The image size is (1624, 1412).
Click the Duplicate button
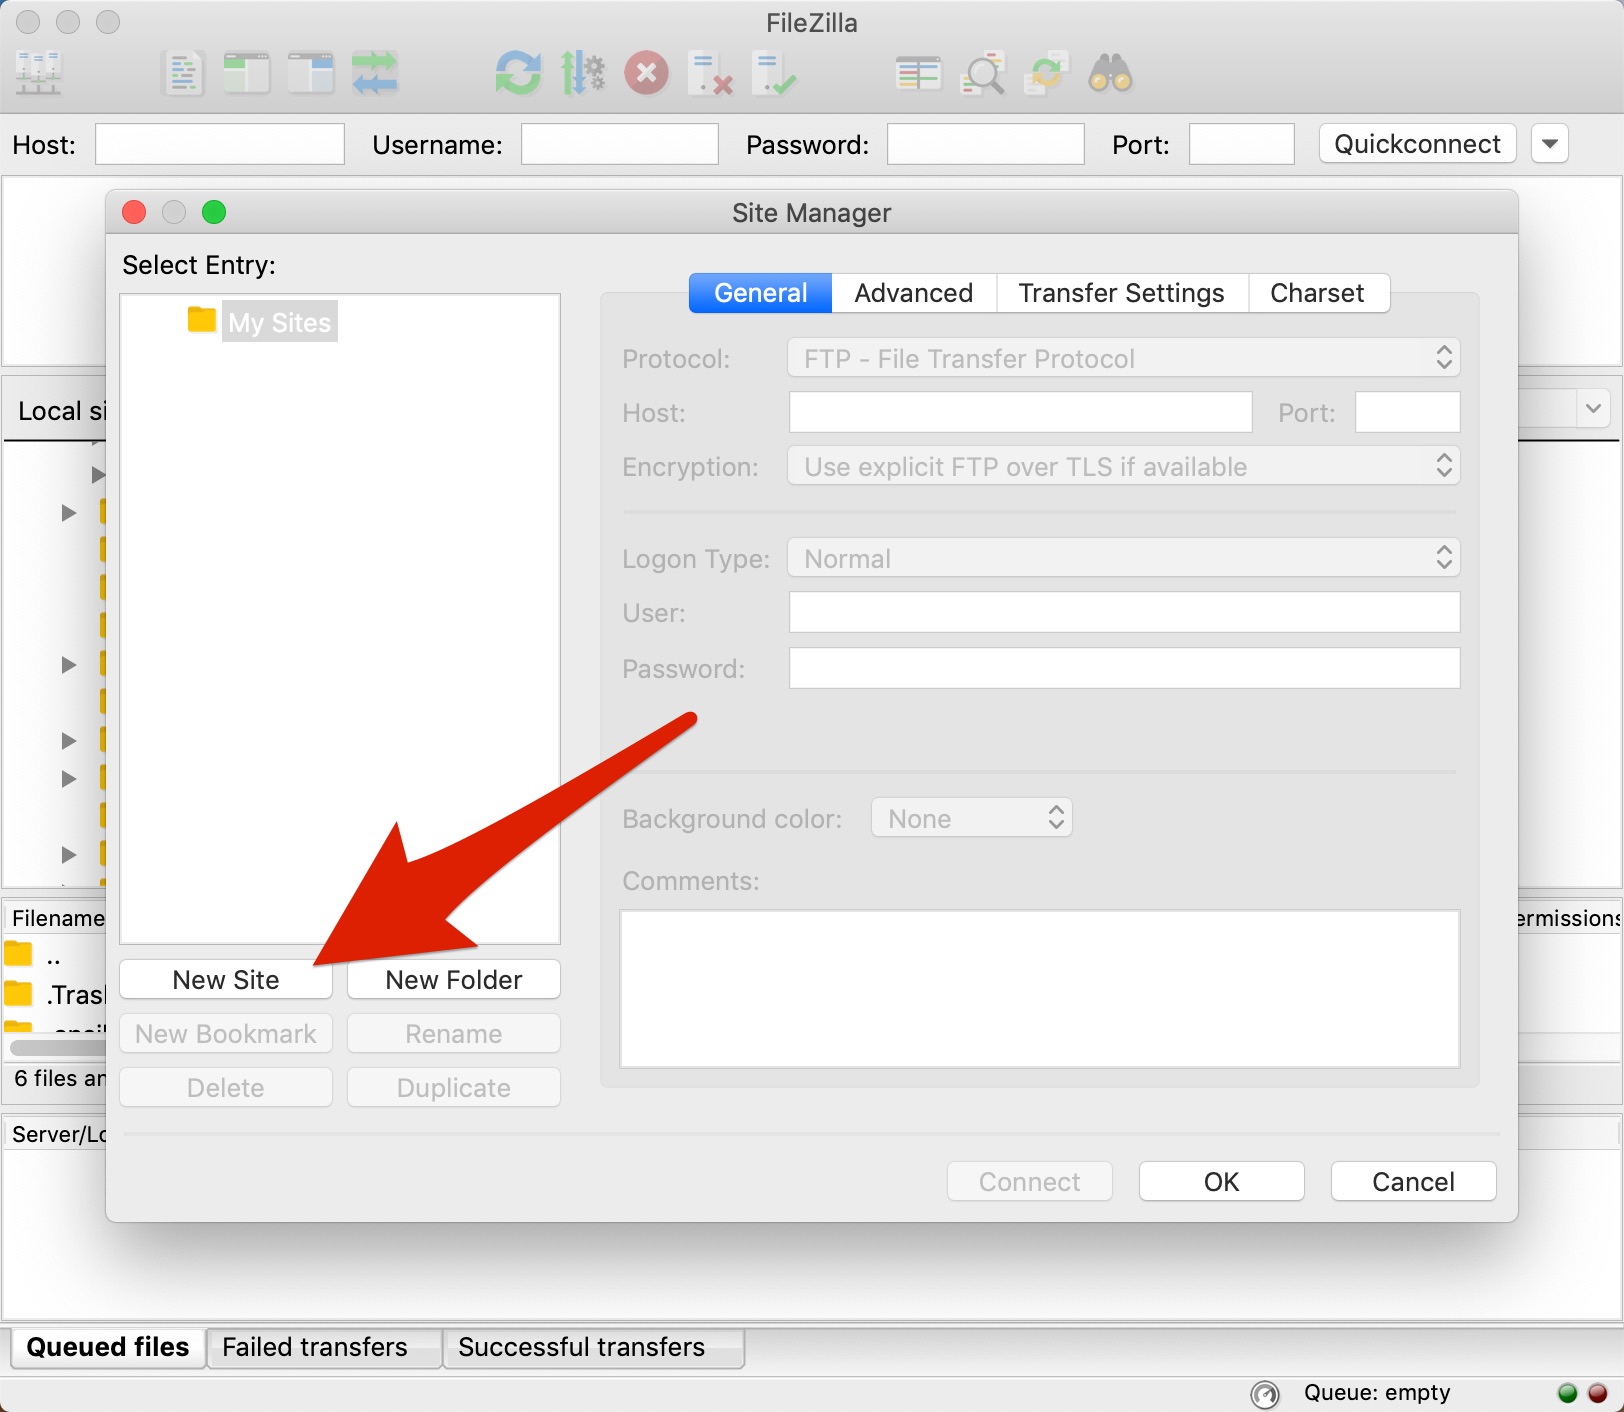[x=454, y=1088]
